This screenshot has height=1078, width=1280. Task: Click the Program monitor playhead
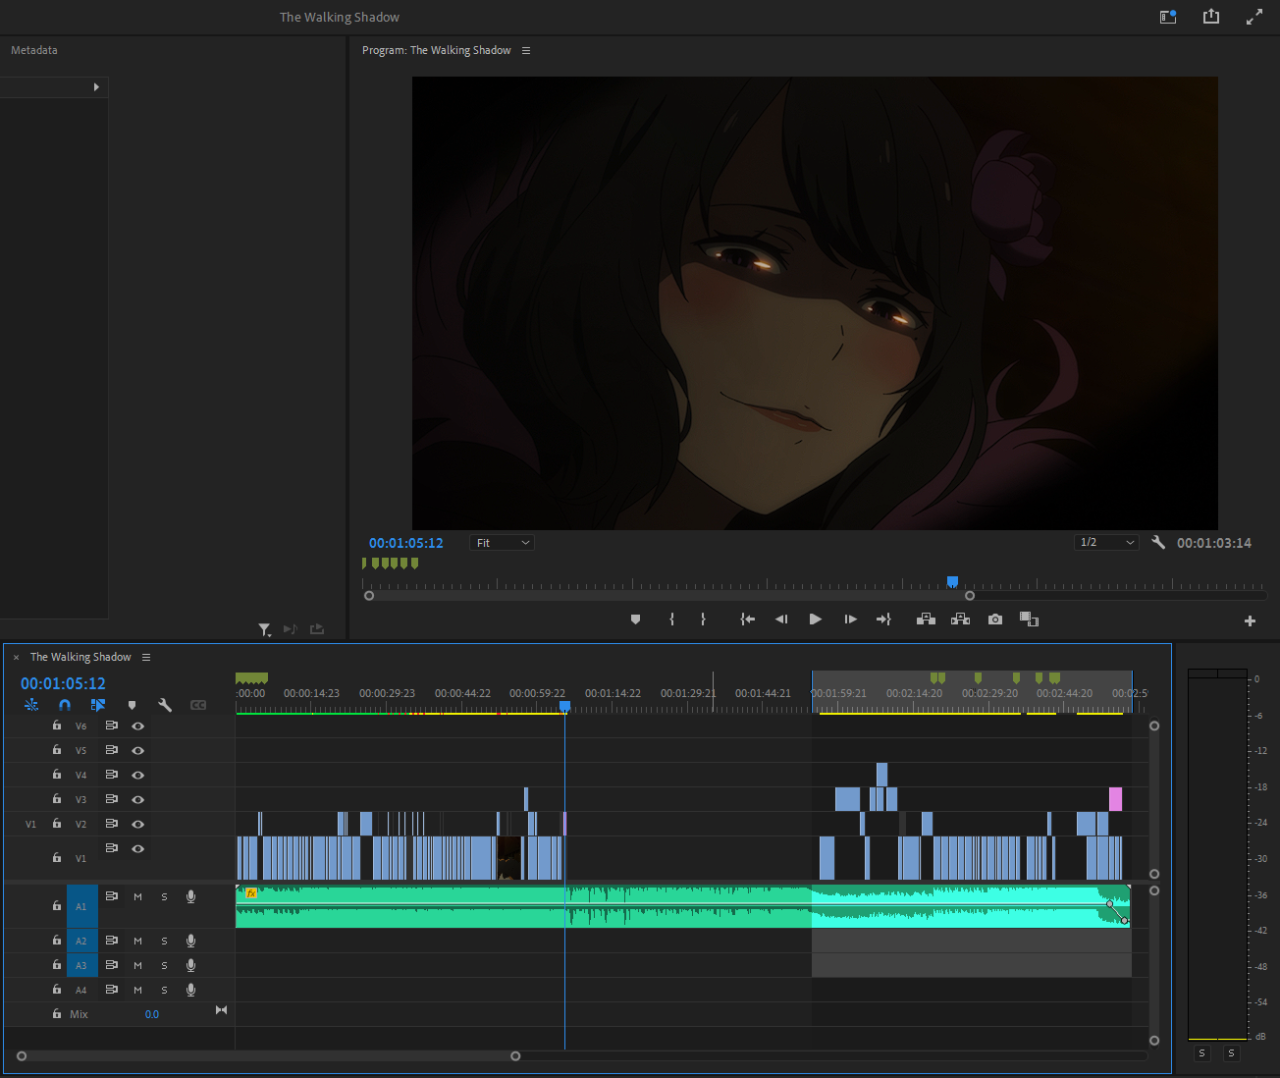[x=952, y=581]
